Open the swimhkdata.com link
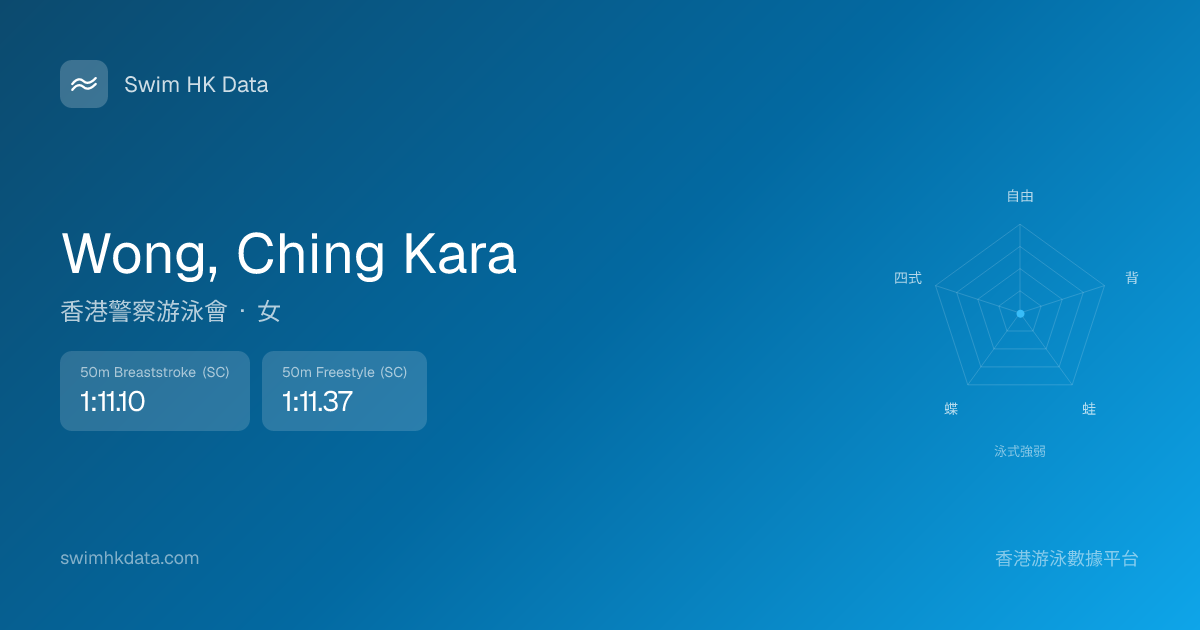 [x=130, y=558]
